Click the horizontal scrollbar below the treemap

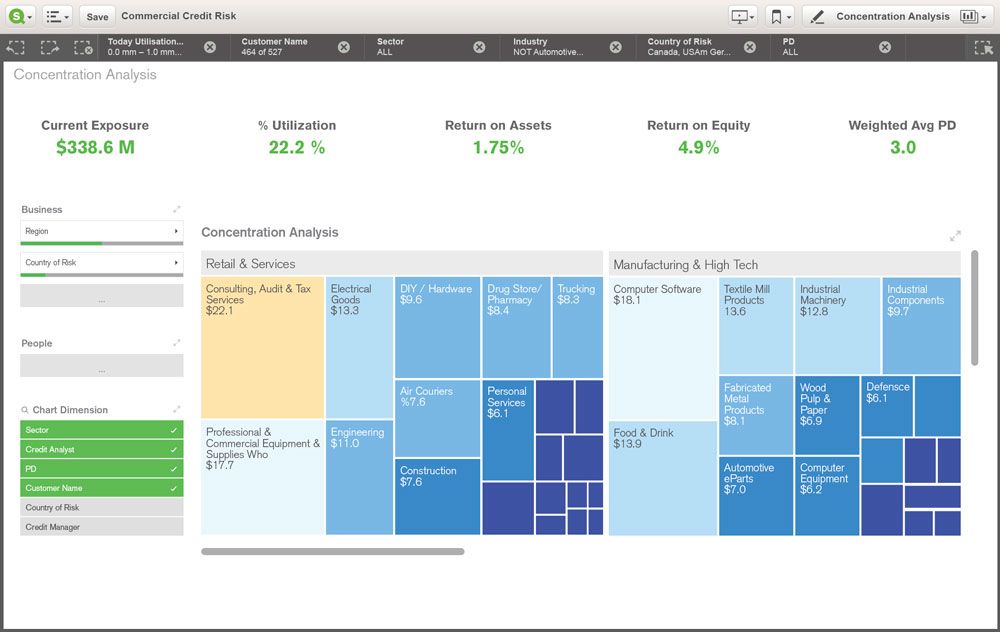point(335,550)
